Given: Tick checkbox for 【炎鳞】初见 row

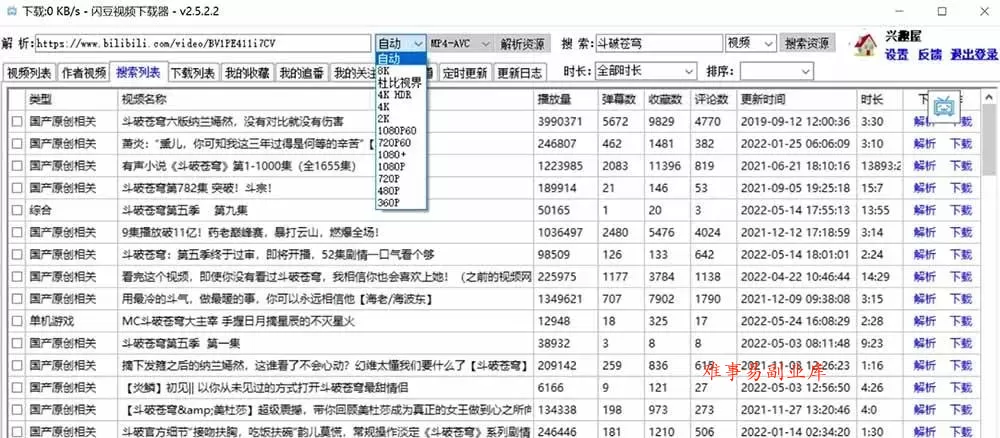Looking at the screenshot, I should pyautogui.click(x=17, y=388).
